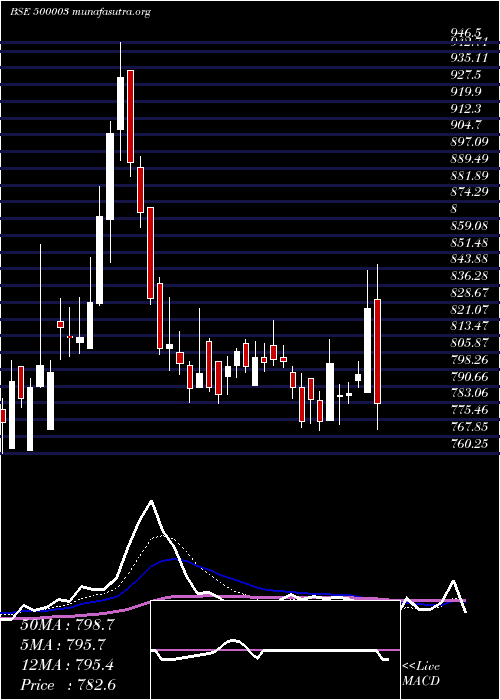Click the 'BSE 500003 munafasutra.org' title text
The width and height of the screenshot is (500, 700).
click(x=80, y=12)
